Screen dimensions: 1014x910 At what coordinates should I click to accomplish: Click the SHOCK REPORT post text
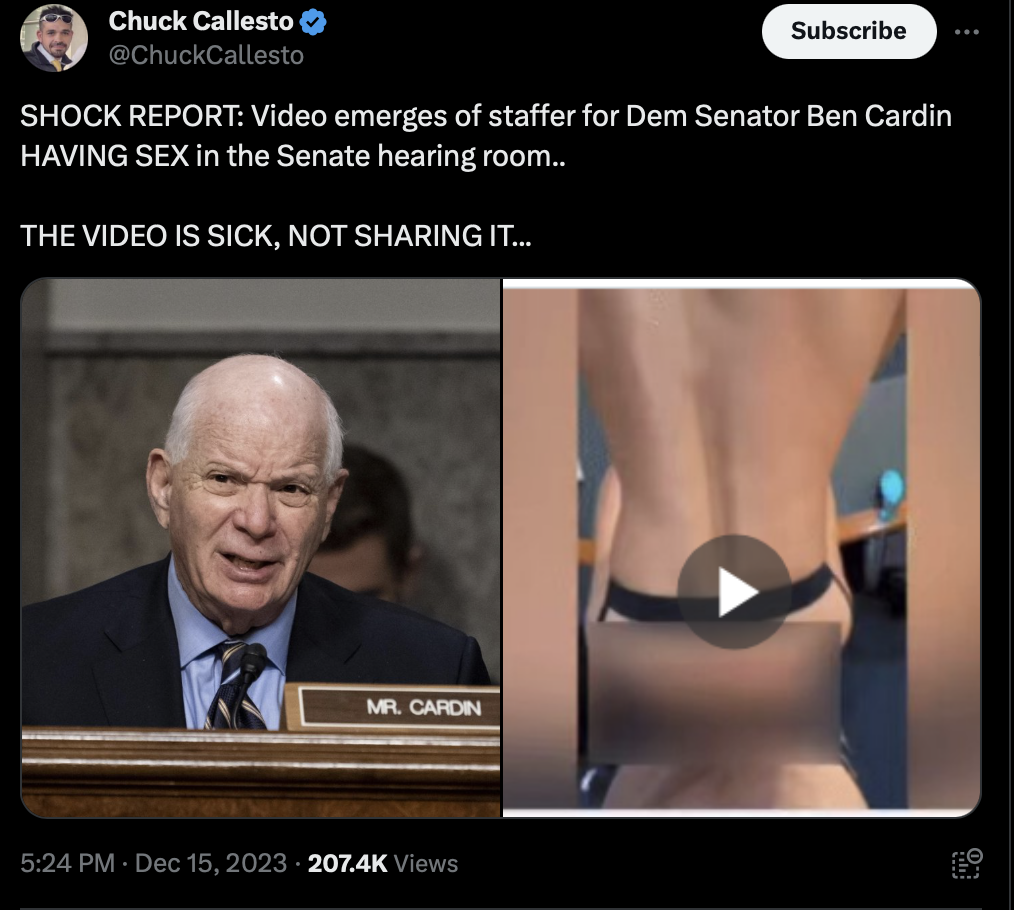tap(486, 116)
